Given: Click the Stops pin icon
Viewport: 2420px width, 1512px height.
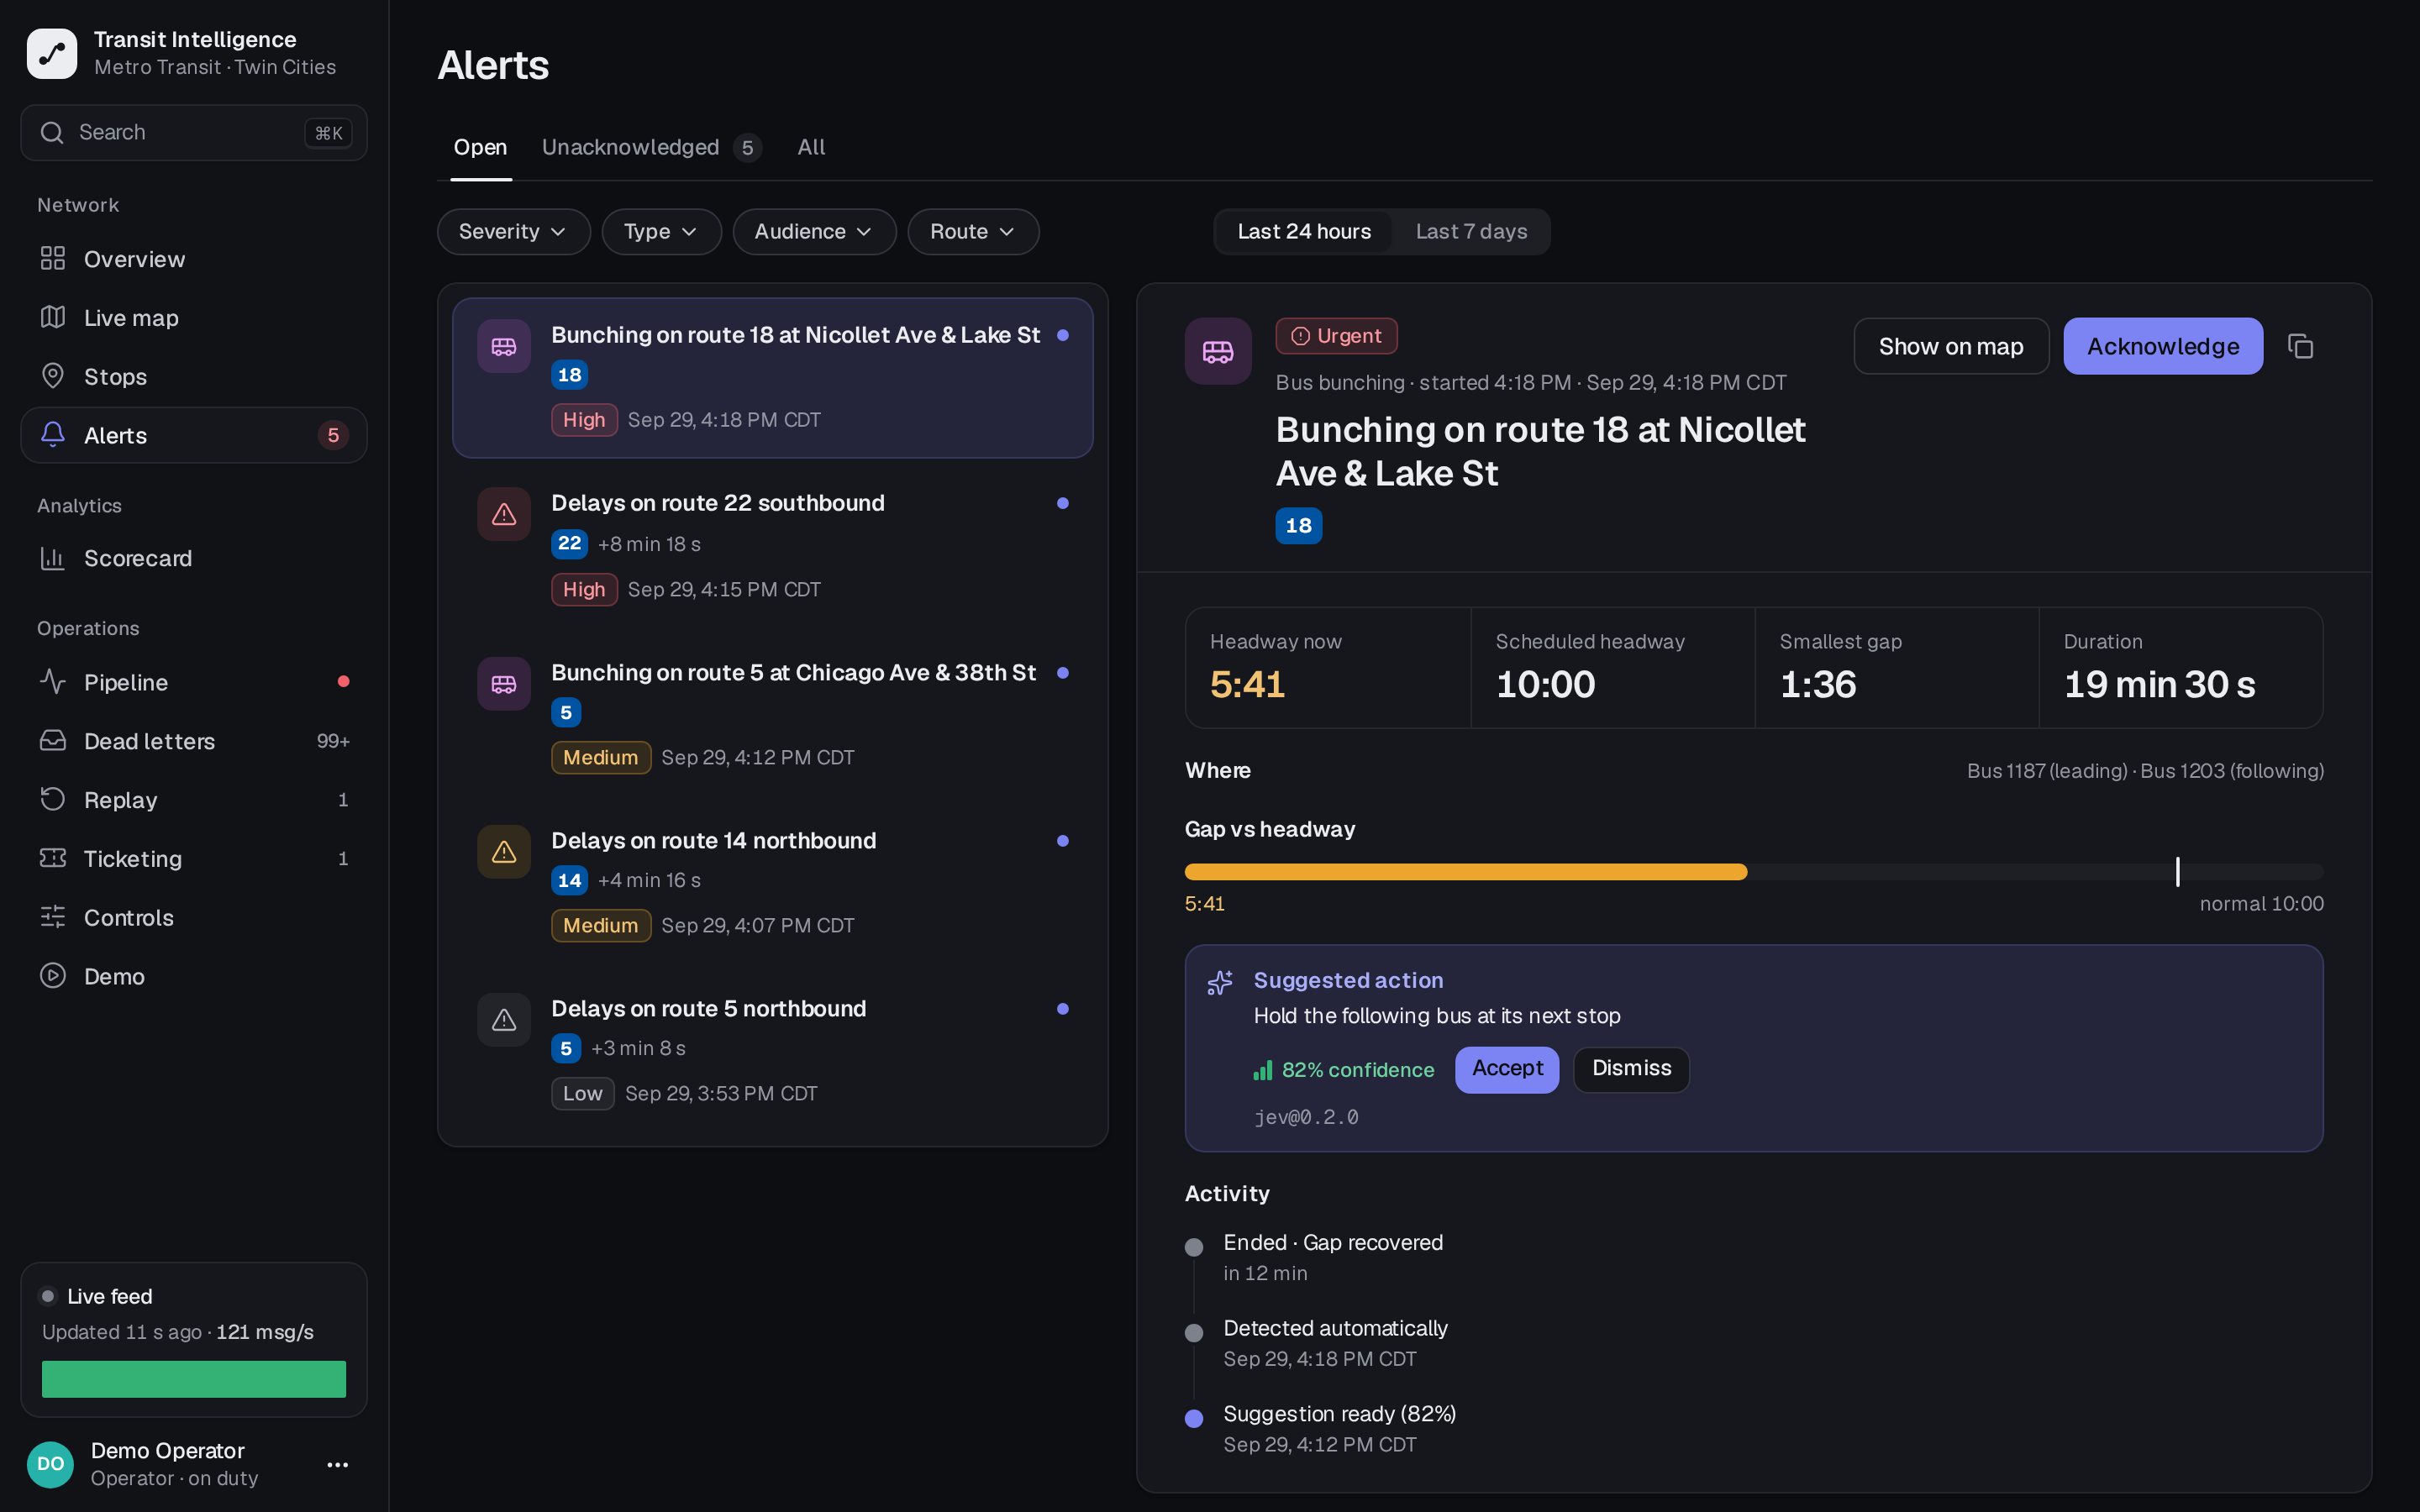Looking at the screenshot, I should 53,376.
